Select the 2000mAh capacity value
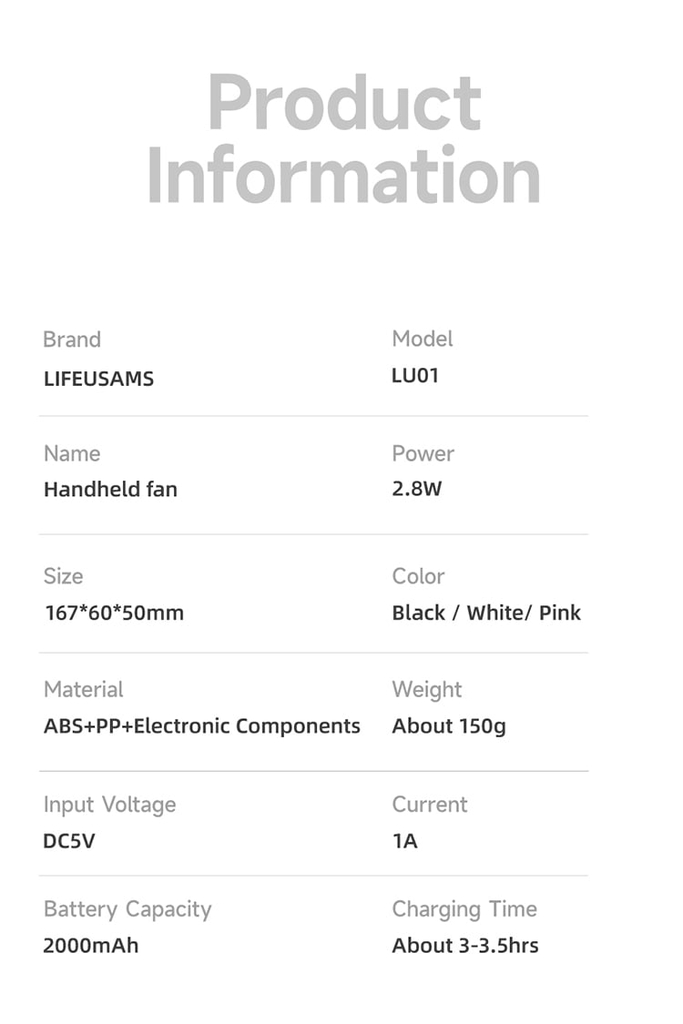The image size is (683, 1024). coord(90,945)
